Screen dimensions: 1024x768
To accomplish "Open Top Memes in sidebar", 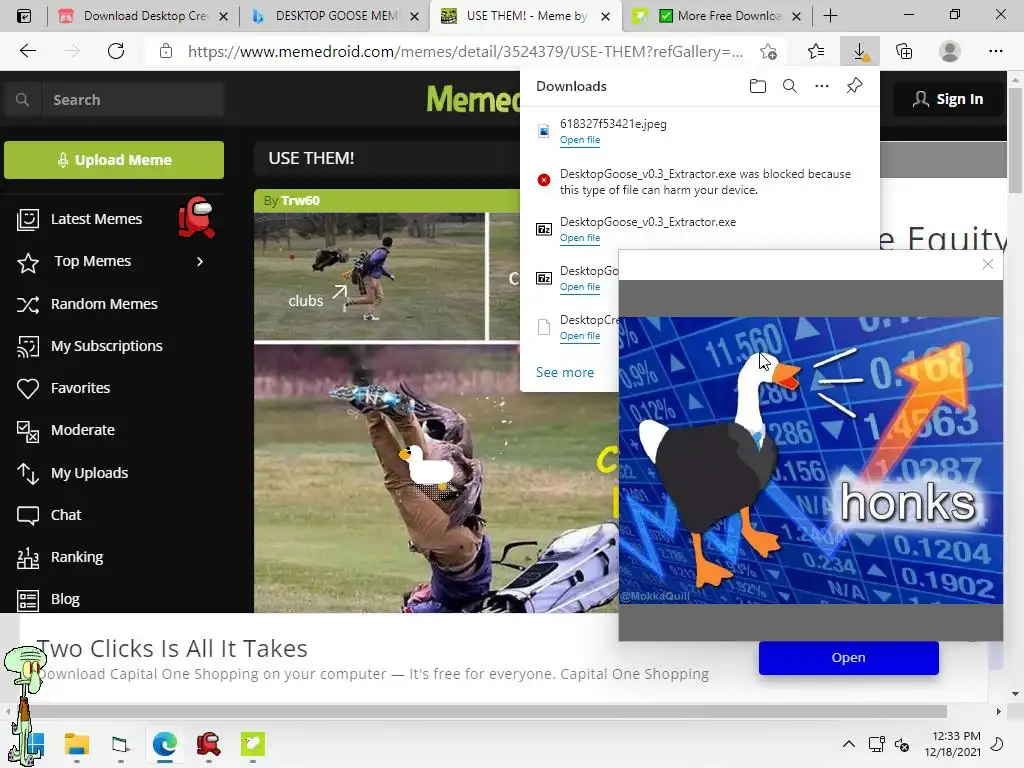I will coord(93,261).
